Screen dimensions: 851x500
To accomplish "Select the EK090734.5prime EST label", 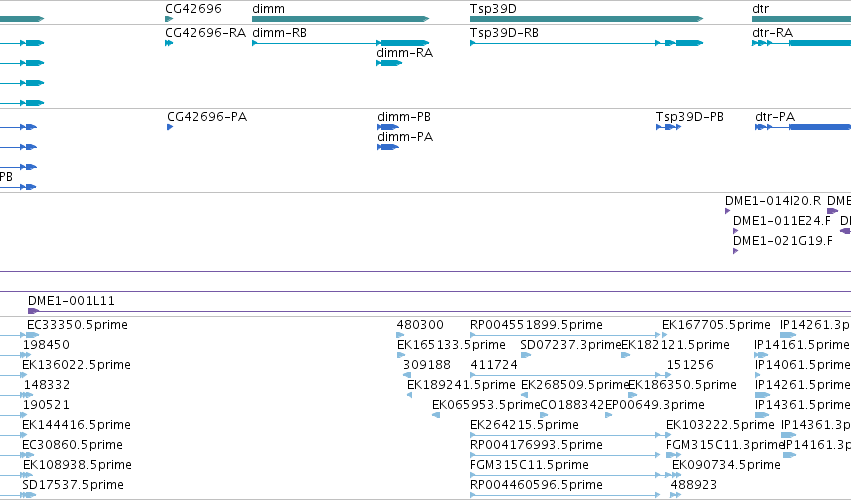I will coord(726,465).
